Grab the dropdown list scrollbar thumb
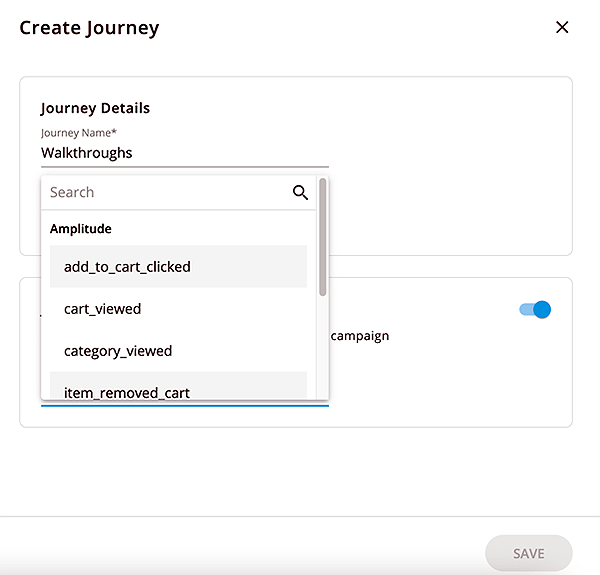Image resolution: width=600 pixels, height=575 pixels. pyautogui.click(x=322, y=236)
